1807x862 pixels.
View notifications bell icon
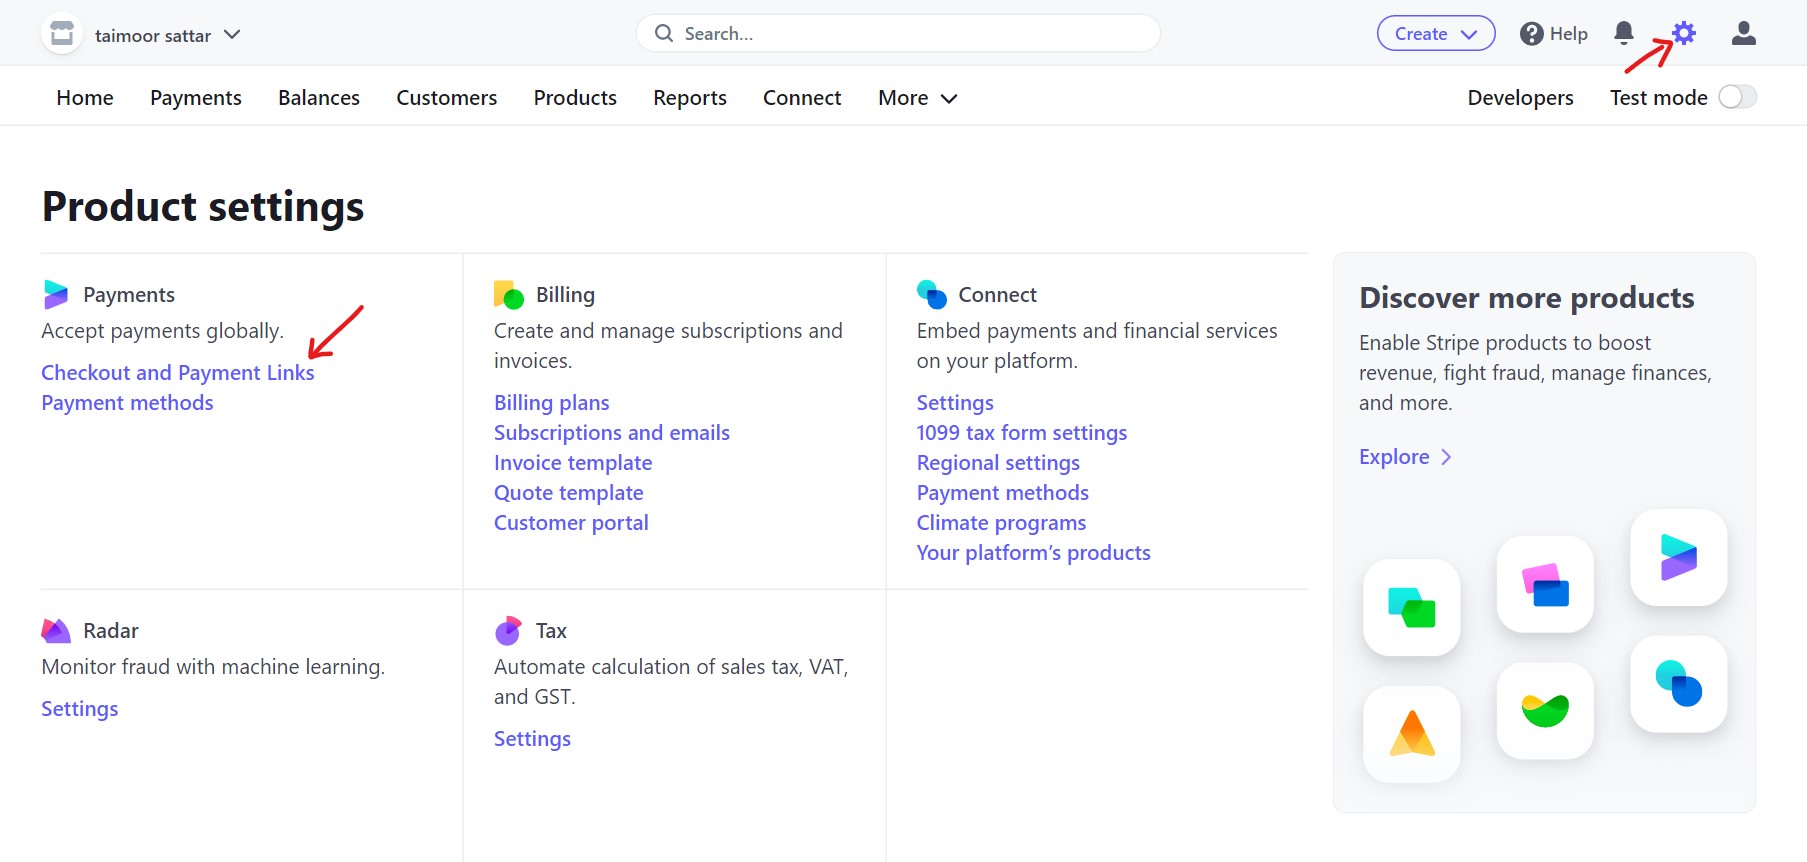click(x=1624, y=33)
